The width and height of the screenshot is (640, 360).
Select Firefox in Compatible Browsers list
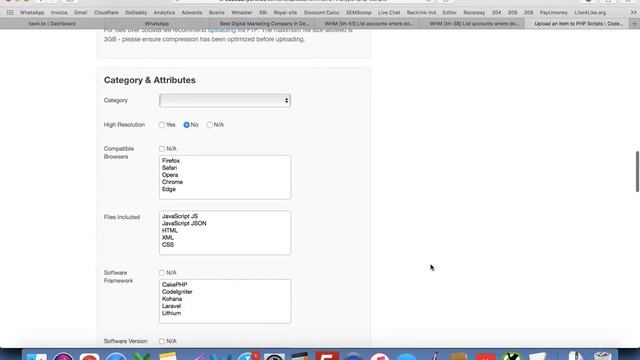pyautogui.click(x=171, y=161)
